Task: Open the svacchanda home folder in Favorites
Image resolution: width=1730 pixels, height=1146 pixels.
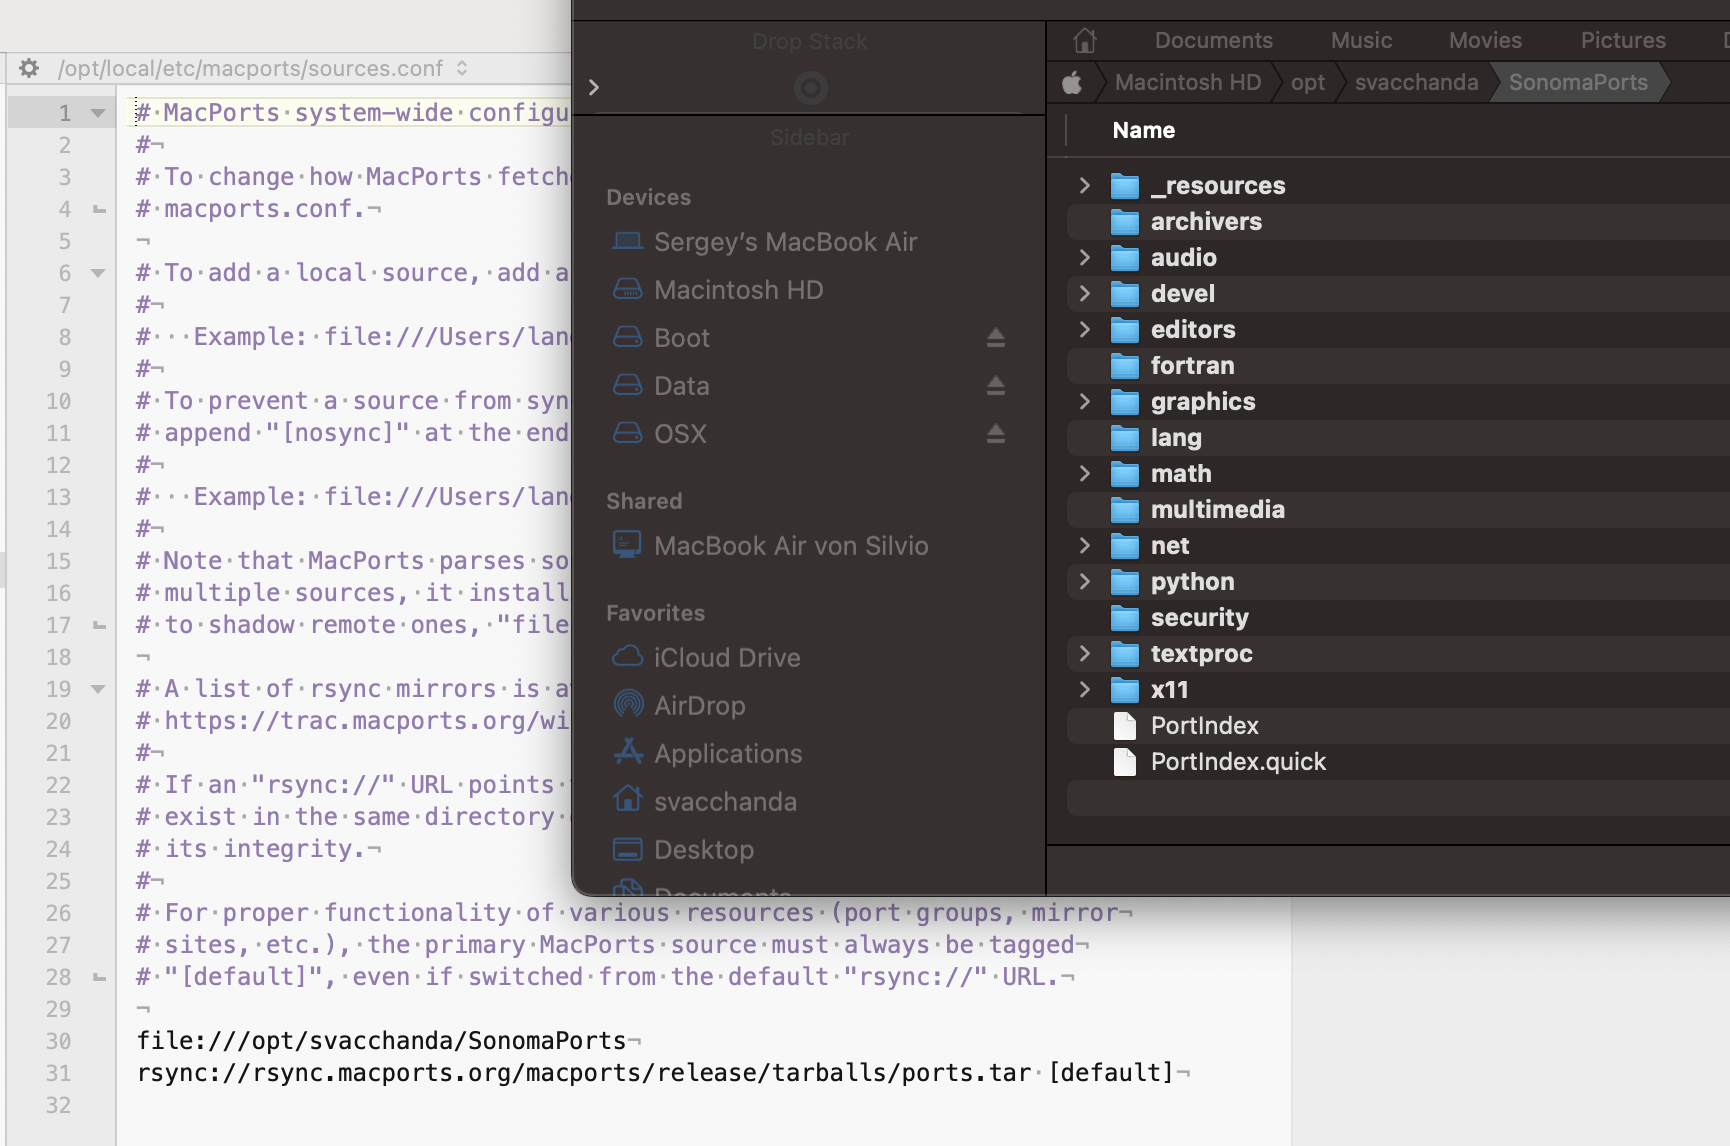Action: pyautogui.click(x=705, y=802)
